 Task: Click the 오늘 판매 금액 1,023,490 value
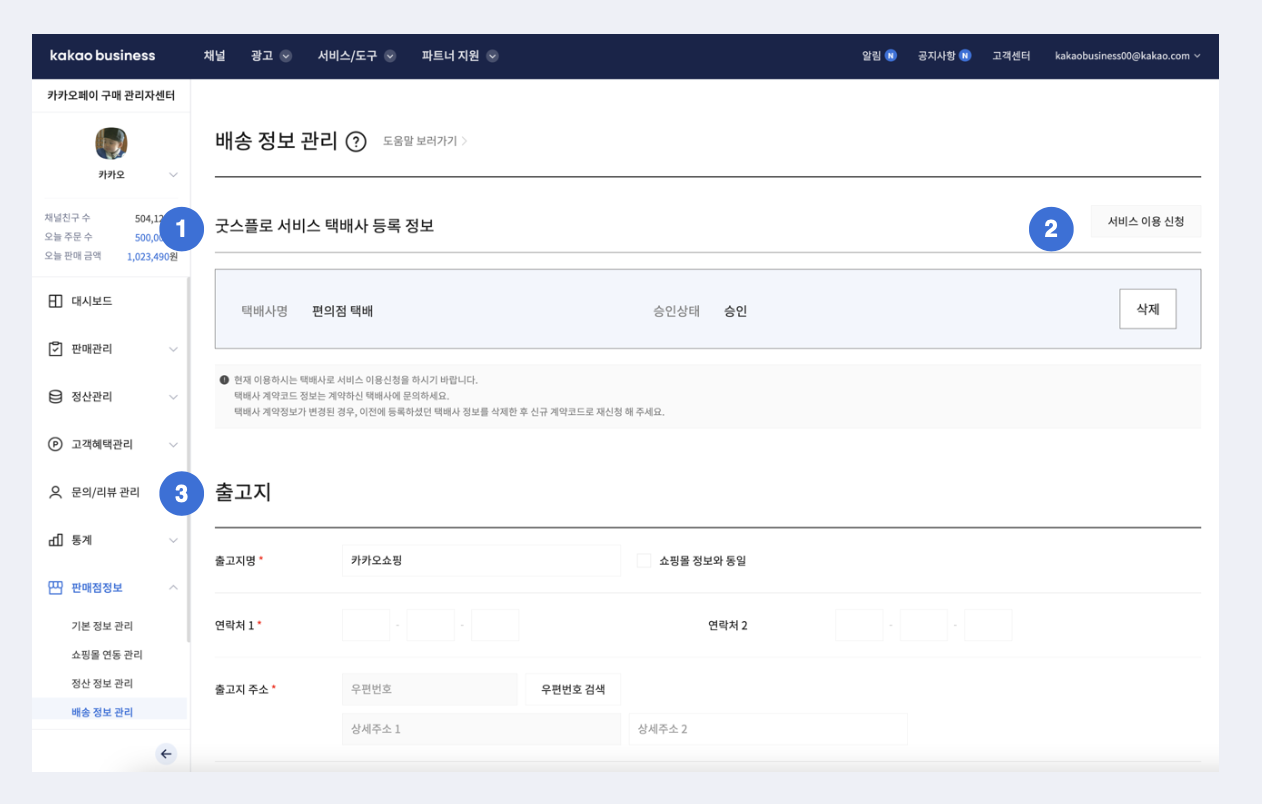[x=152, y=256]
